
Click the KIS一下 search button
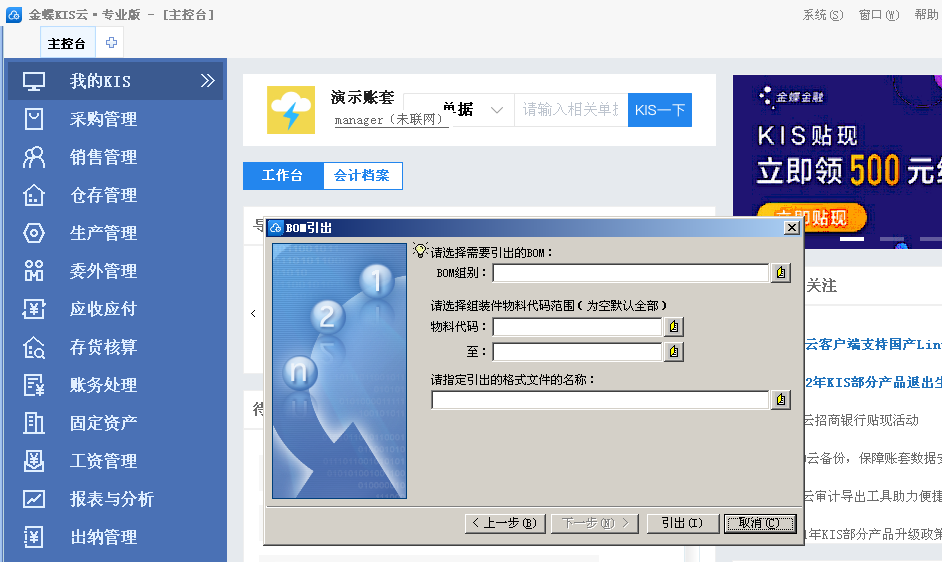pos(659,110)
